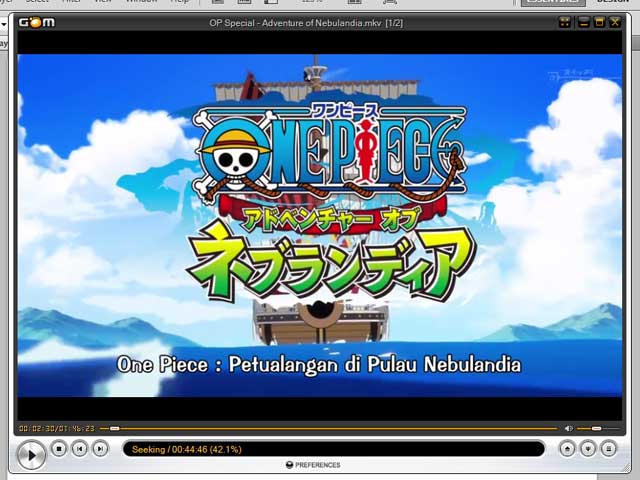Skip to the previous file in playlist
This screenshot has height=480, width=640.
pyautogui.click(x=80, y=449)
